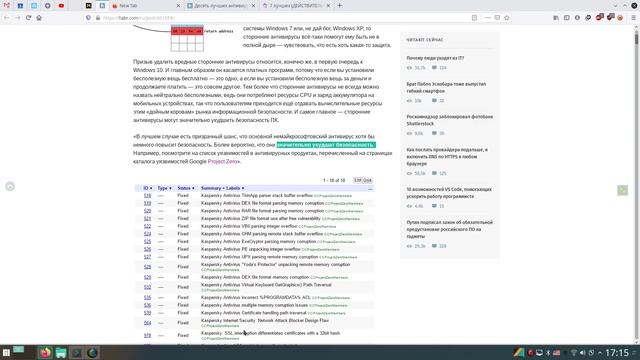Open issue ID 978
640x360 pixels.
(147, 336)
